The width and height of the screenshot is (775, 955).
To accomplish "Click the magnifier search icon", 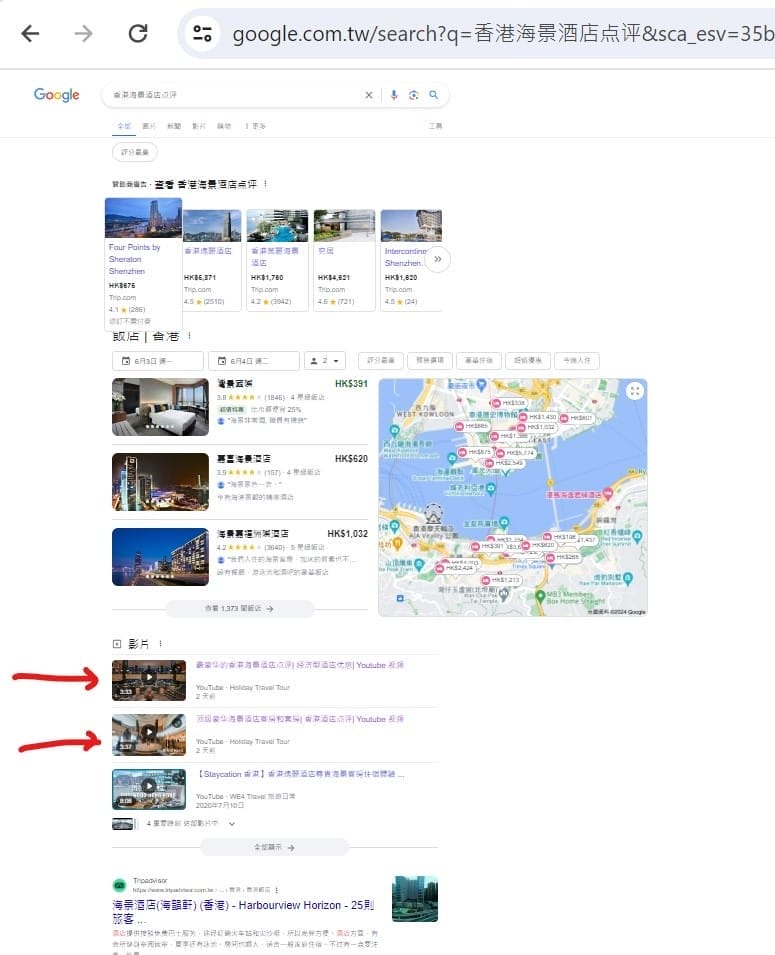I will (434, 95).
